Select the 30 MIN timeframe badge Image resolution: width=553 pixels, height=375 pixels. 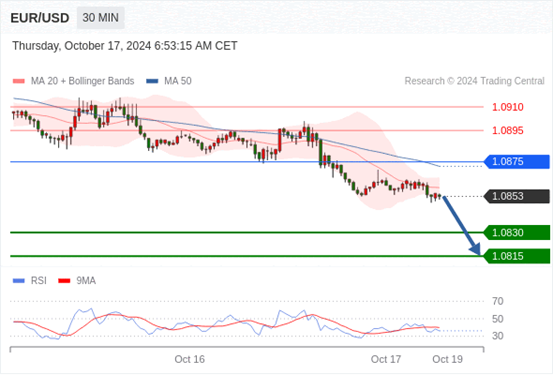pos(101,18)
